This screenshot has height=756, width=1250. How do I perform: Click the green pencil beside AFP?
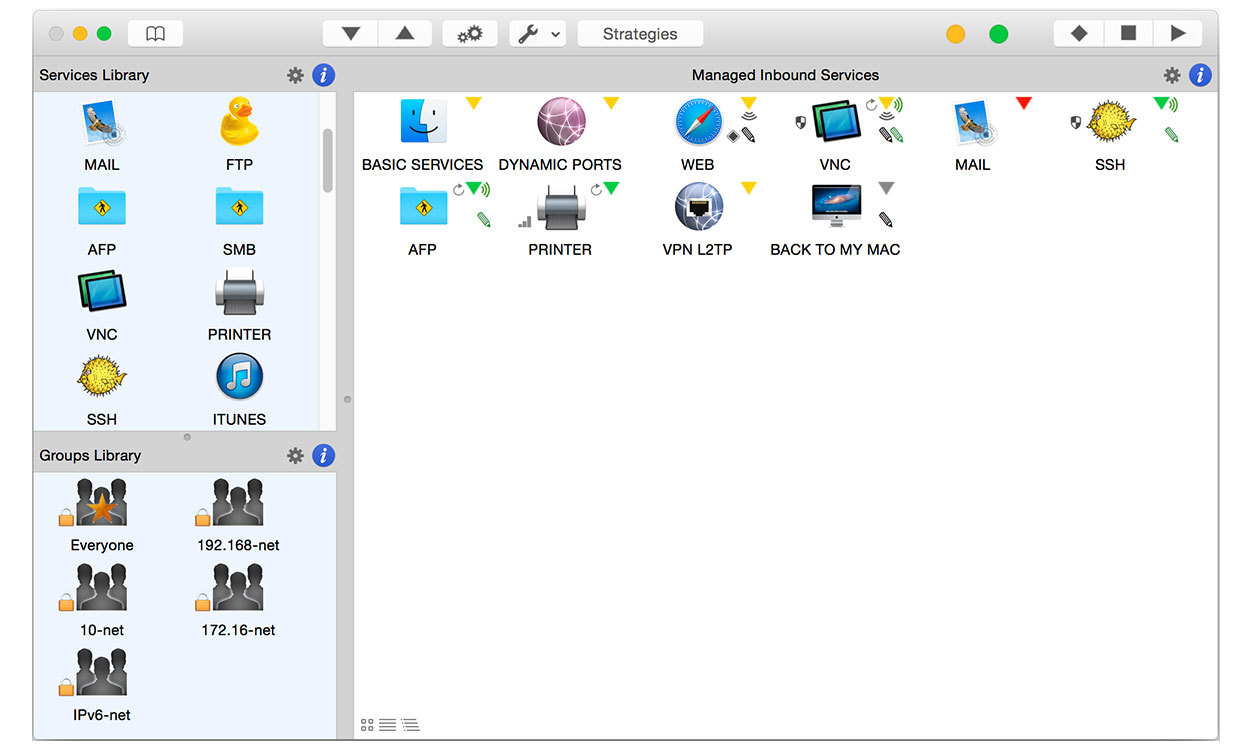pos(484,219)
